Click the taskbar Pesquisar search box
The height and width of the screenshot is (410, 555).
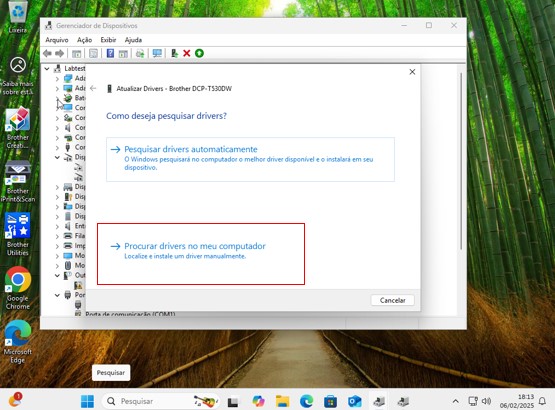[x=161, y=401]
